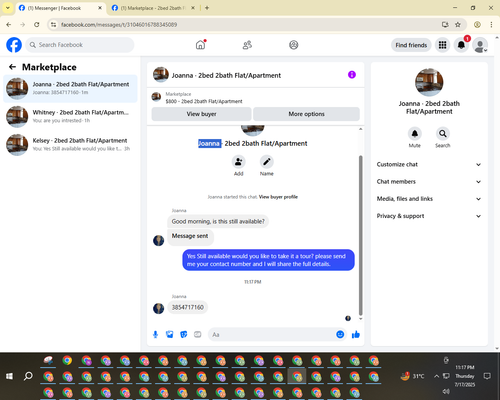Switch to the Messenger | Facebook tab
Image resolution: width=500 pixels, height=400 pixels.
pyautogui.click(x=60, y=8)
